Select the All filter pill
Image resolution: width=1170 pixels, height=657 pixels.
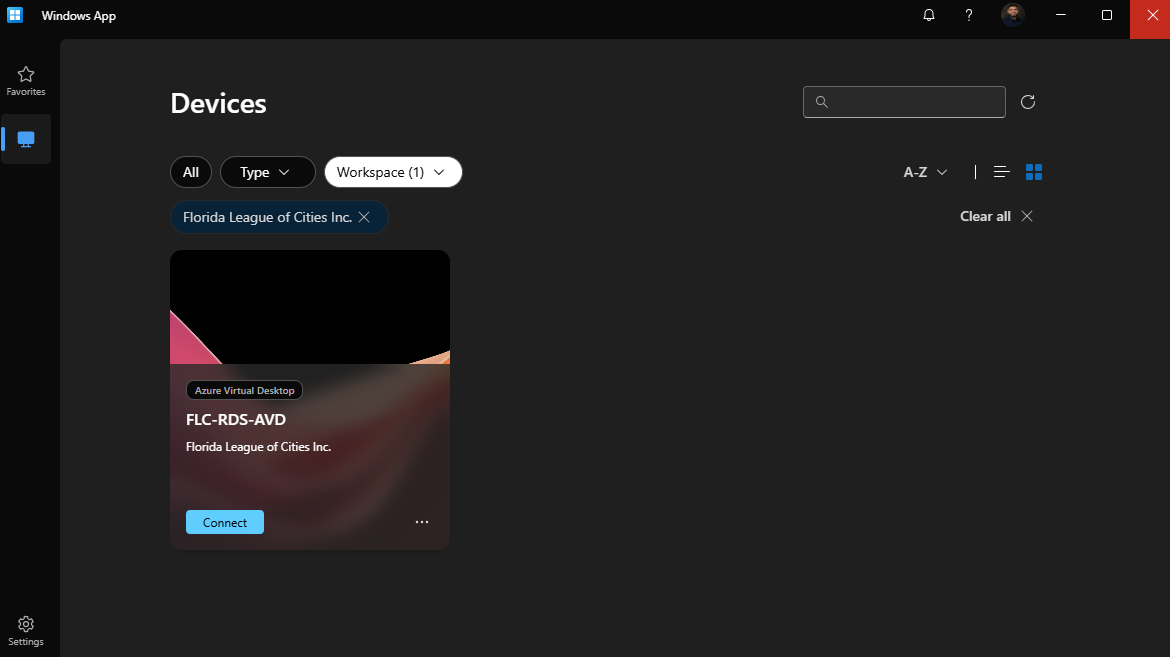pyautogui.click(x=191, y=172)
